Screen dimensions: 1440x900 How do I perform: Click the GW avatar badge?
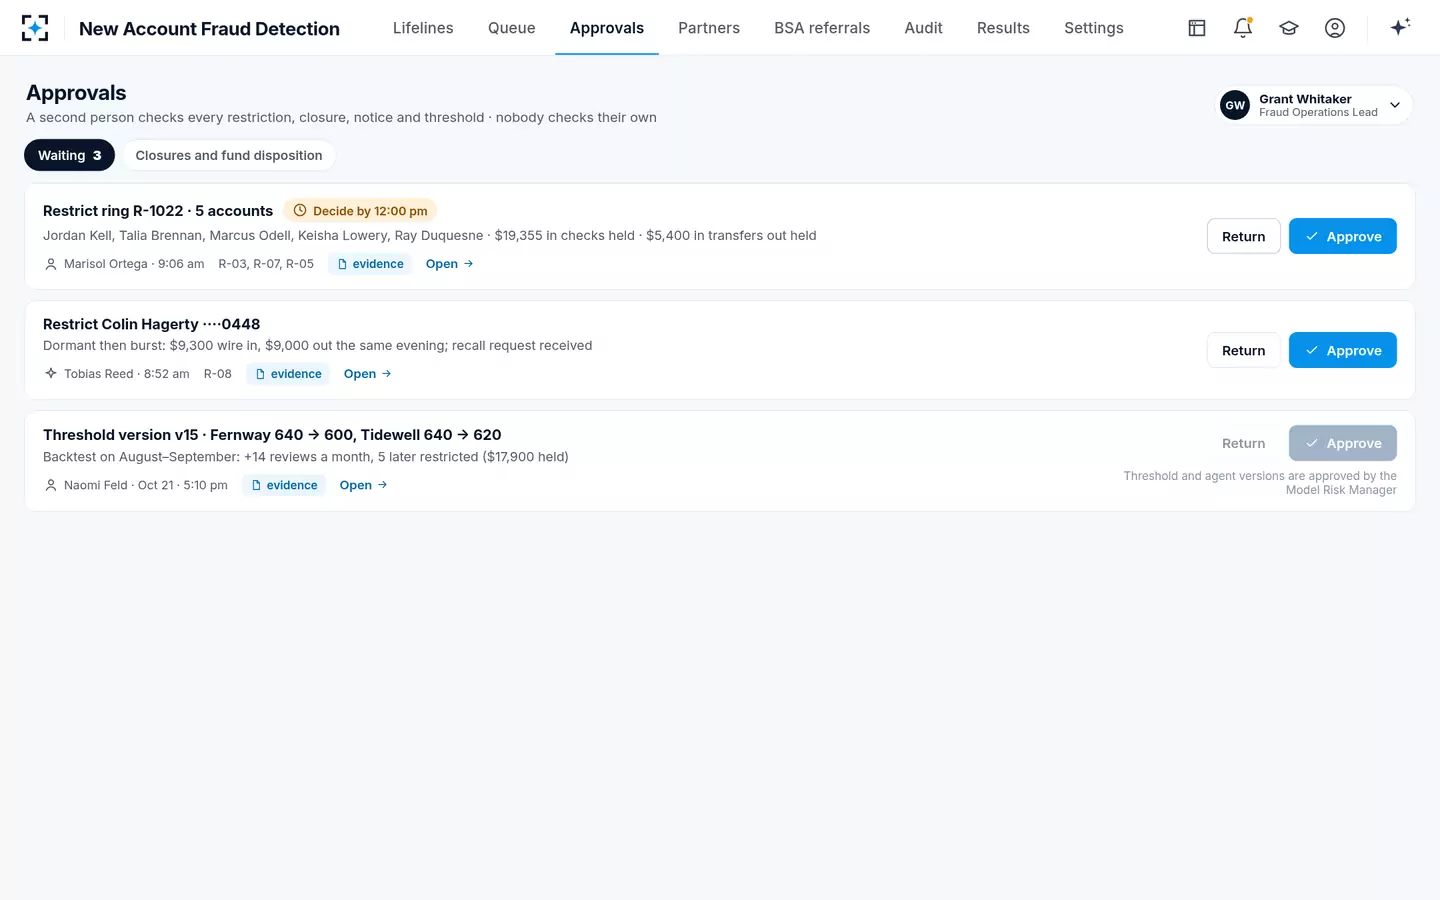coord(1235,105)
